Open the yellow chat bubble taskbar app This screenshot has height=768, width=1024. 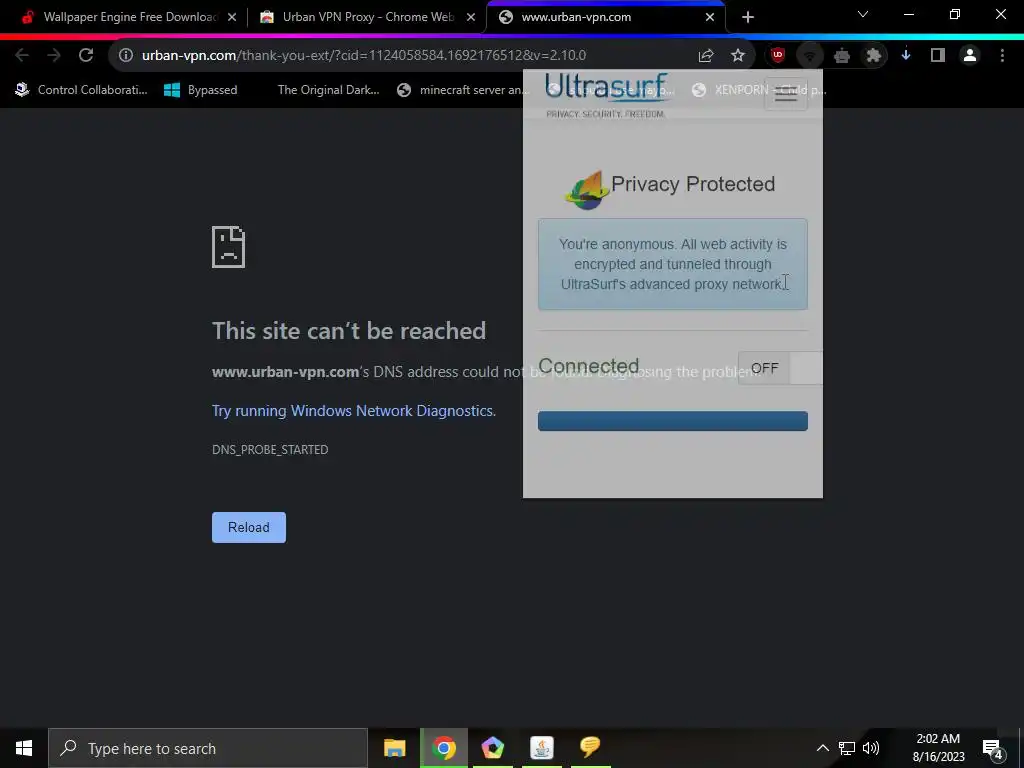[590, 746]
